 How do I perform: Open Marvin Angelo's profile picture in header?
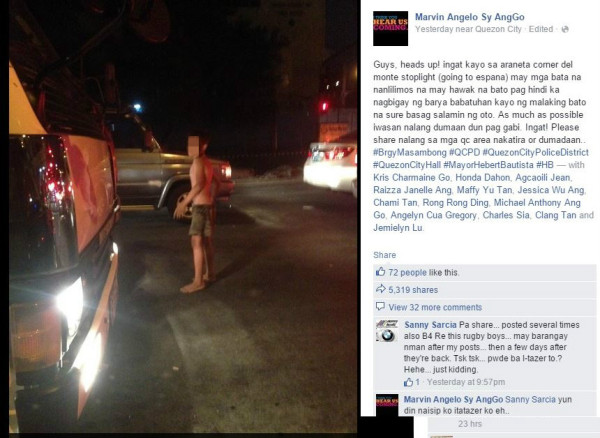(390, 28)
